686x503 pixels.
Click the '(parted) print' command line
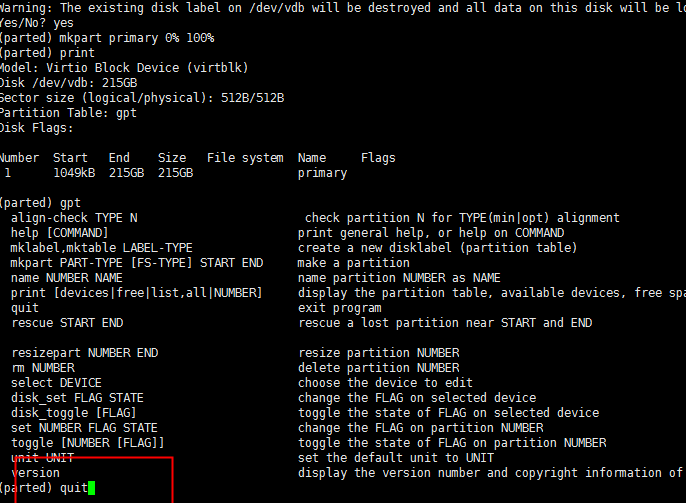tap(47, 53)
